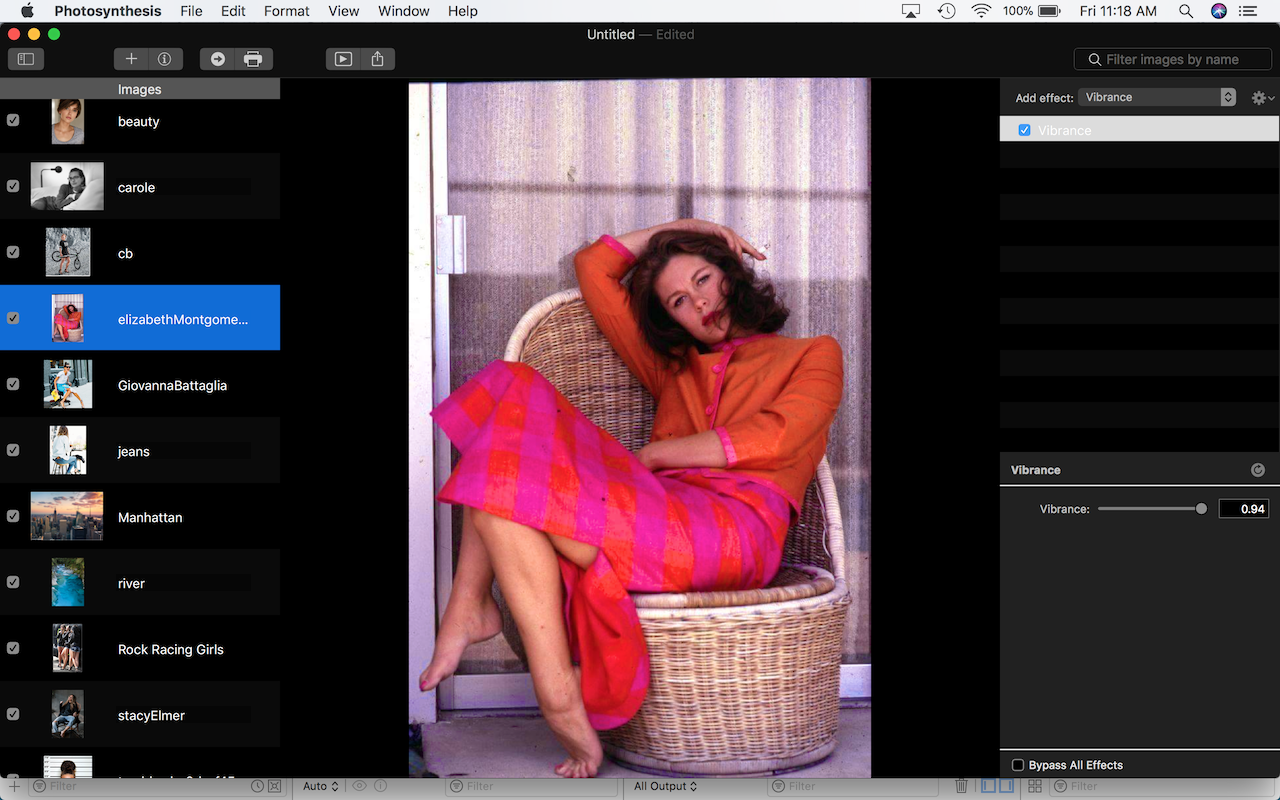Open the Info inspector icon next to plus
Image resolution: width=1280 pixels, height=800 pixels.
coord(164,59)
